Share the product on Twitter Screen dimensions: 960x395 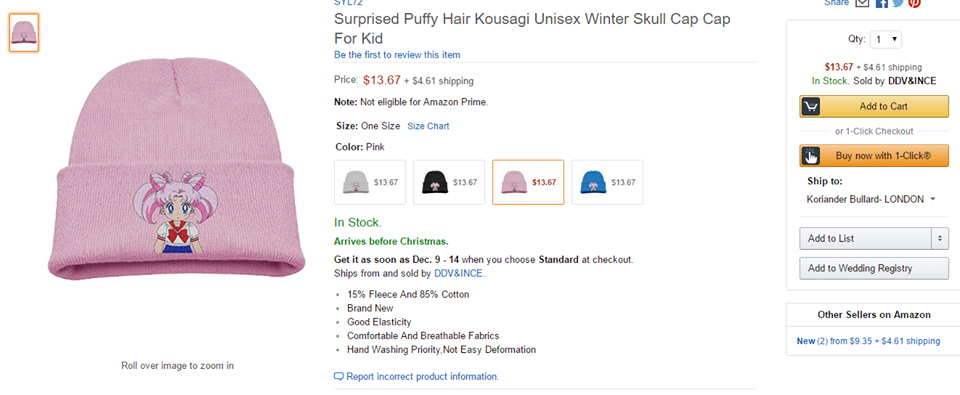point(898,3)
